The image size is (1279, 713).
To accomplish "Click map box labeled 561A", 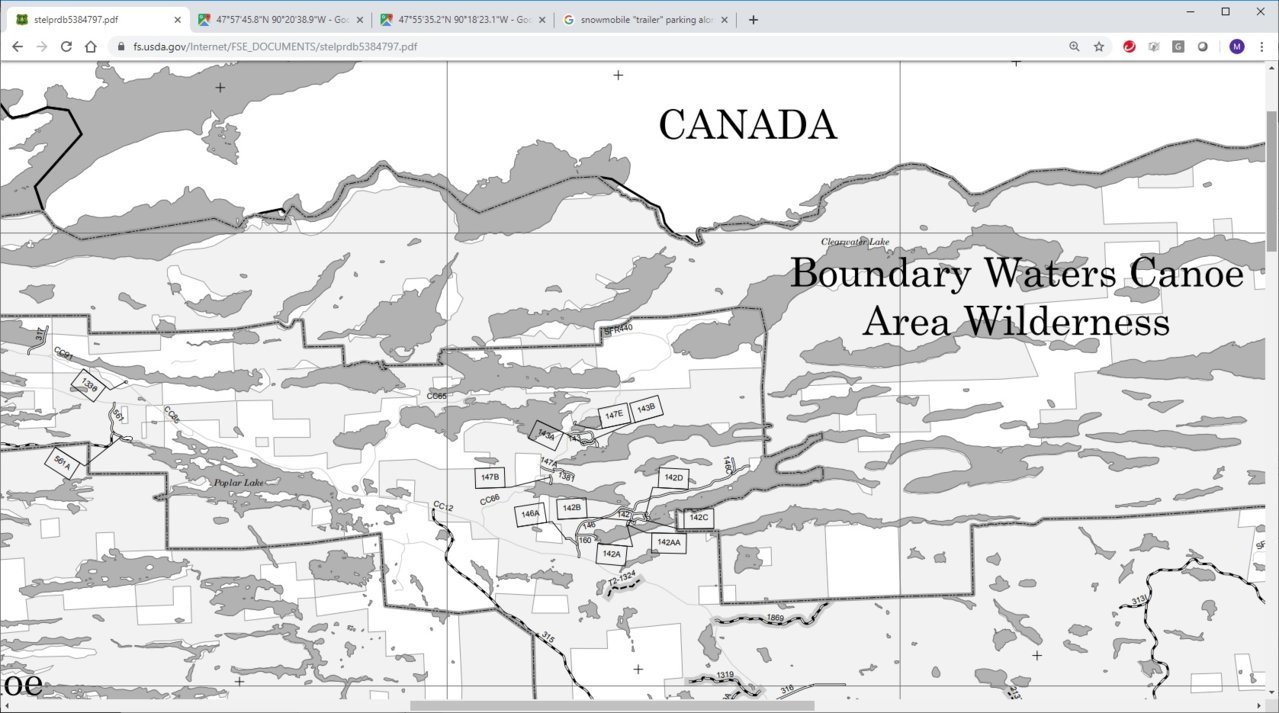I will point(62,462).
